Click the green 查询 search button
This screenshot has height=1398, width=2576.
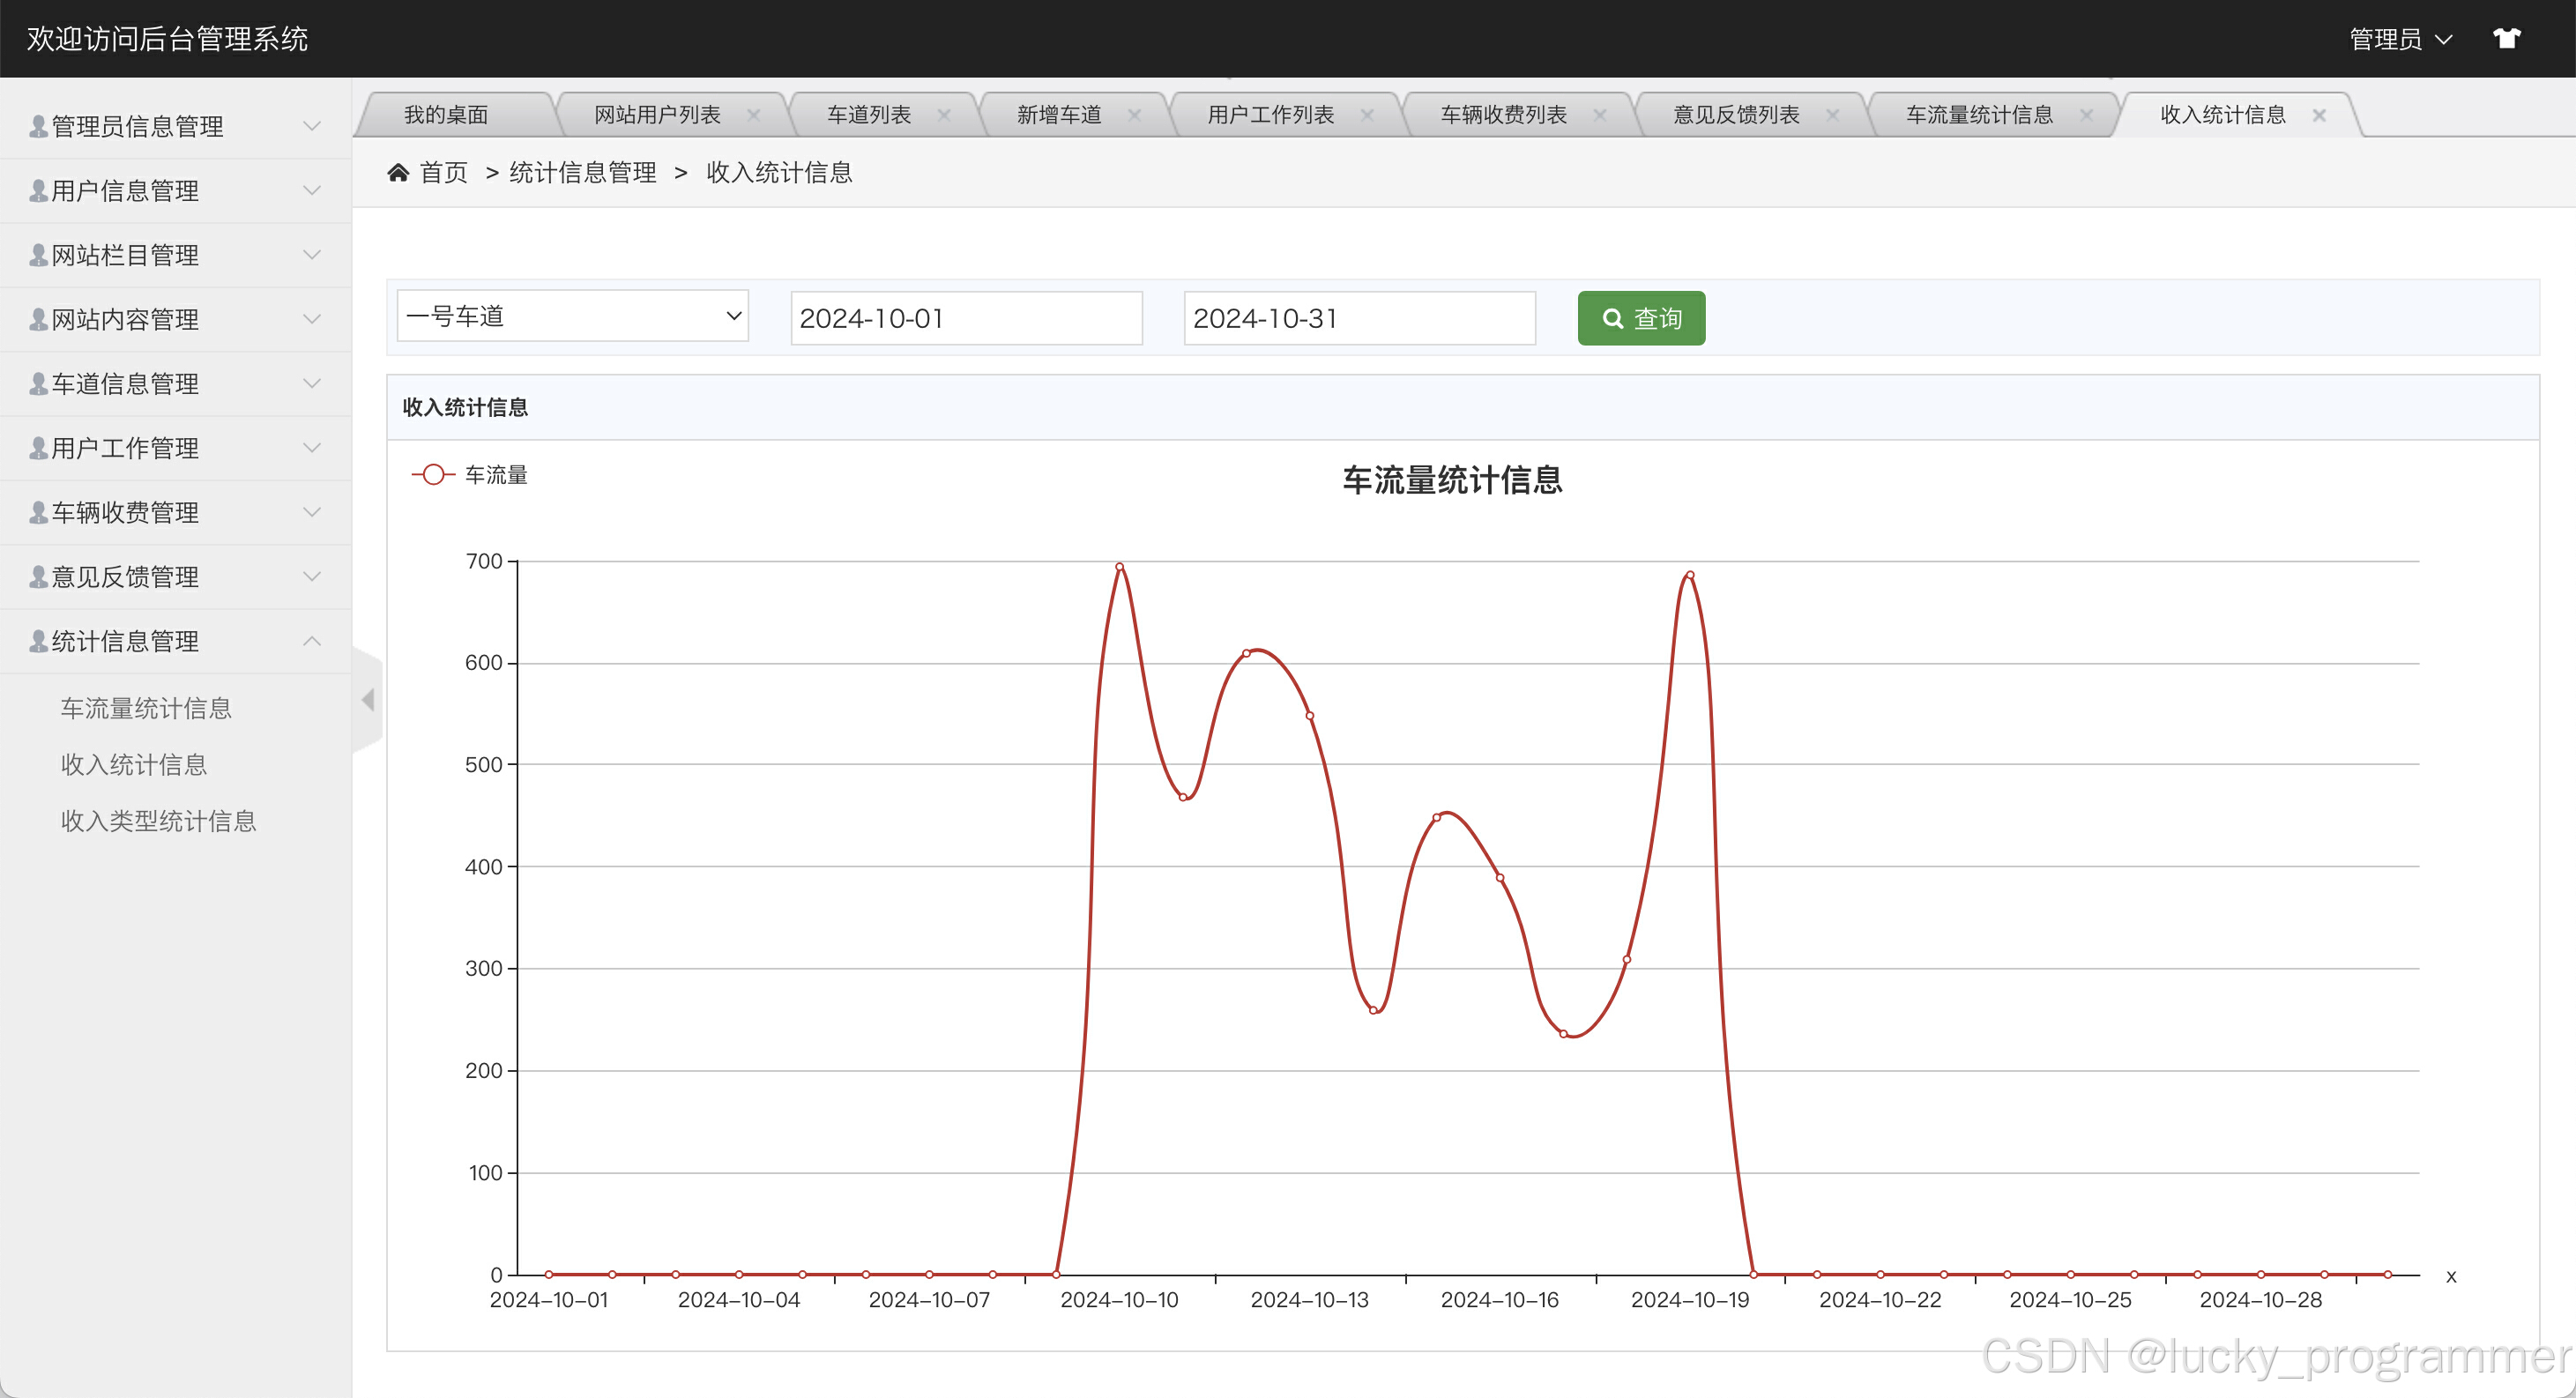pos(1641,318)
